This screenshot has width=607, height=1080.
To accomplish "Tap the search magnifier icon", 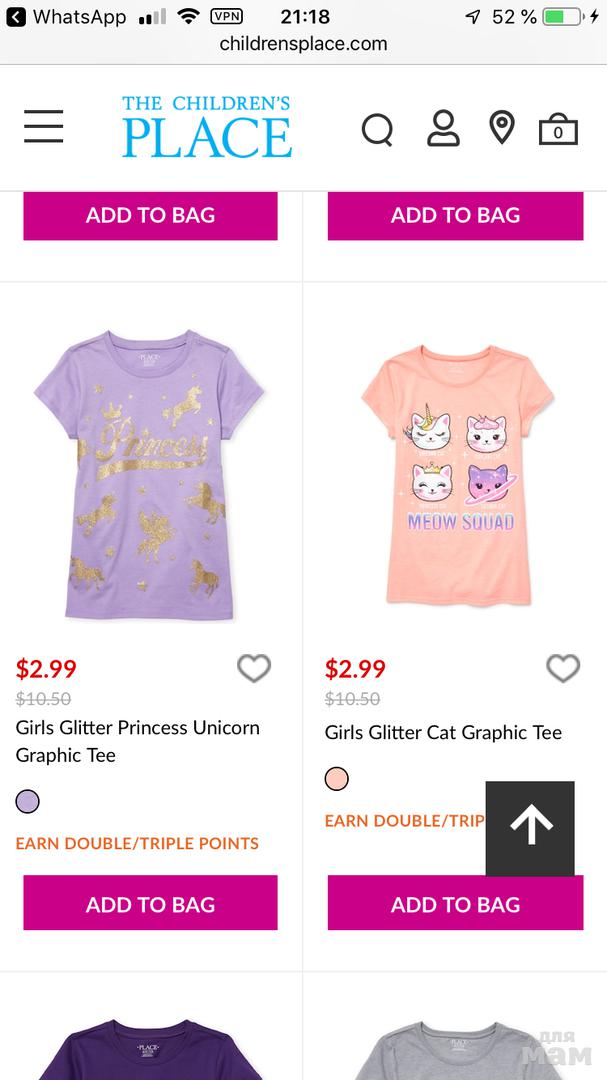I will click(x=377, y=129).
